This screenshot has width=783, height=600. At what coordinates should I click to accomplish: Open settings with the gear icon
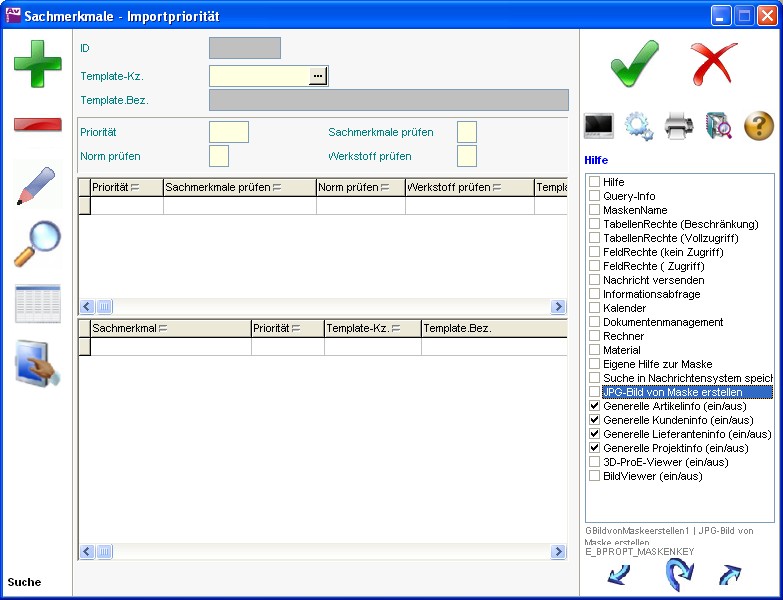point(639,126)
